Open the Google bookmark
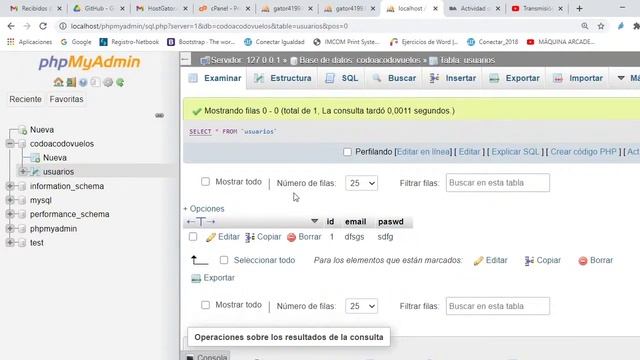Viewport: 640px width, 360px height. [x=76, y=42]
